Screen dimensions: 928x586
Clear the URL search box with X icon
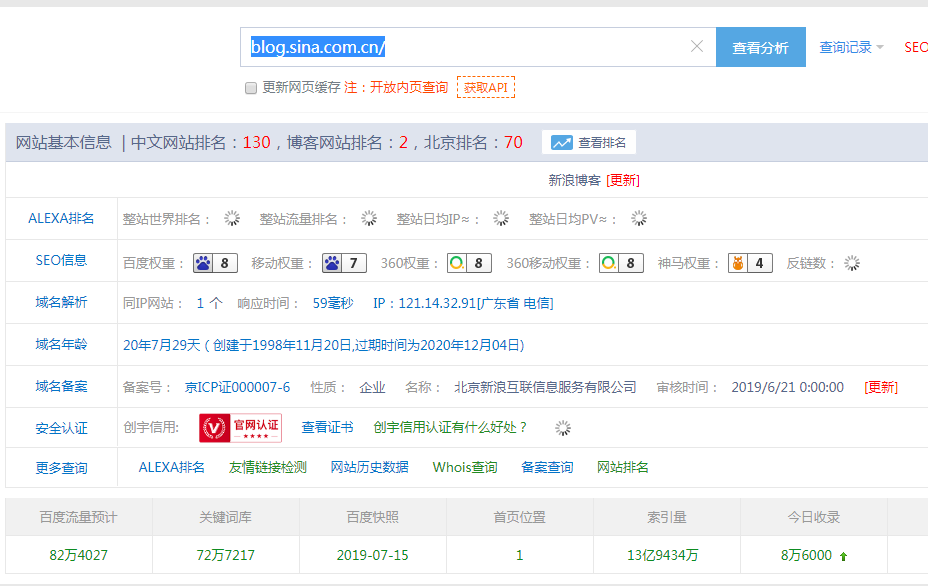697,47
